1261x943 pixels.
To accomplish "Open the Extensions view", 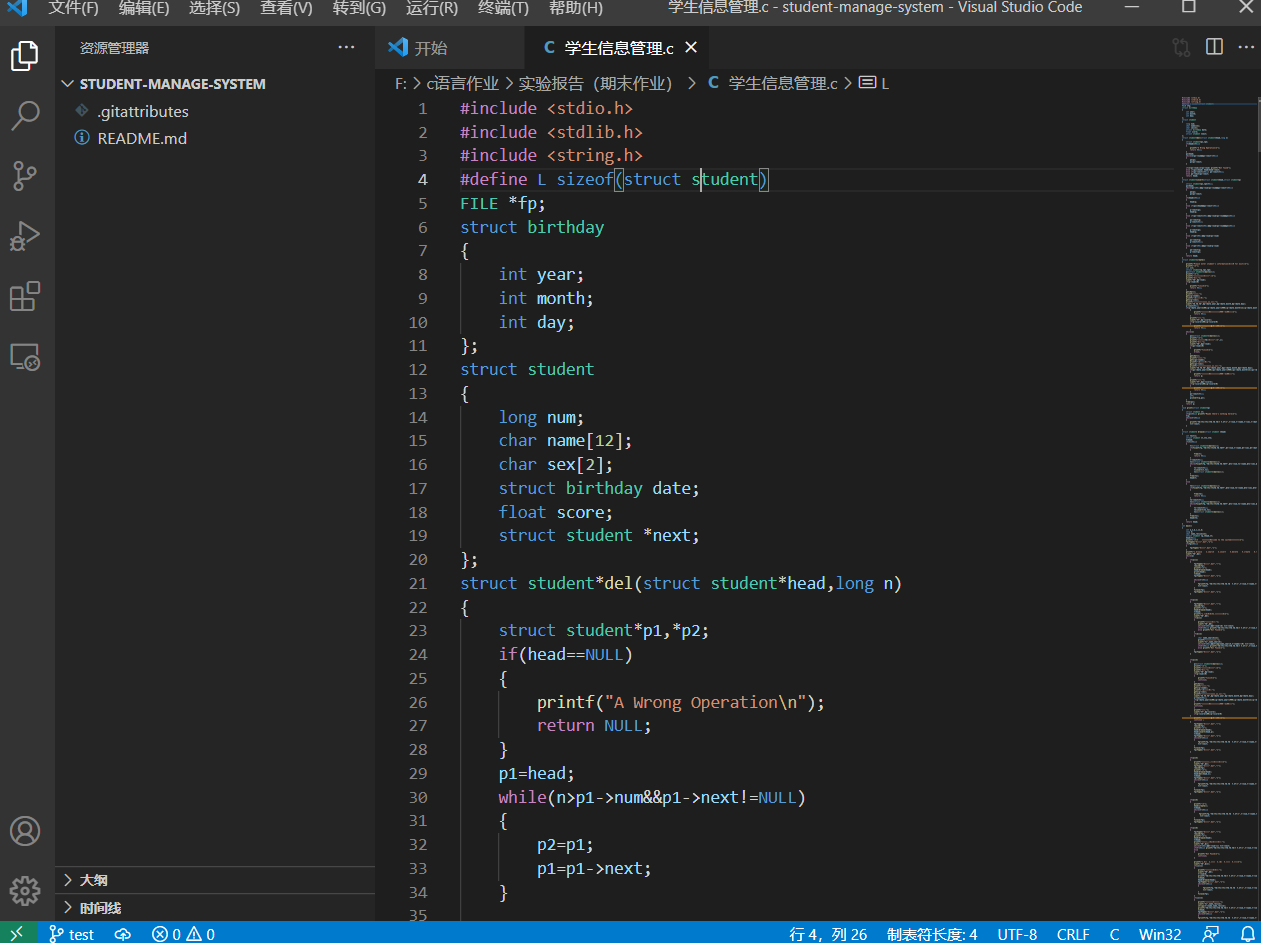I will (x=25, y=296).
